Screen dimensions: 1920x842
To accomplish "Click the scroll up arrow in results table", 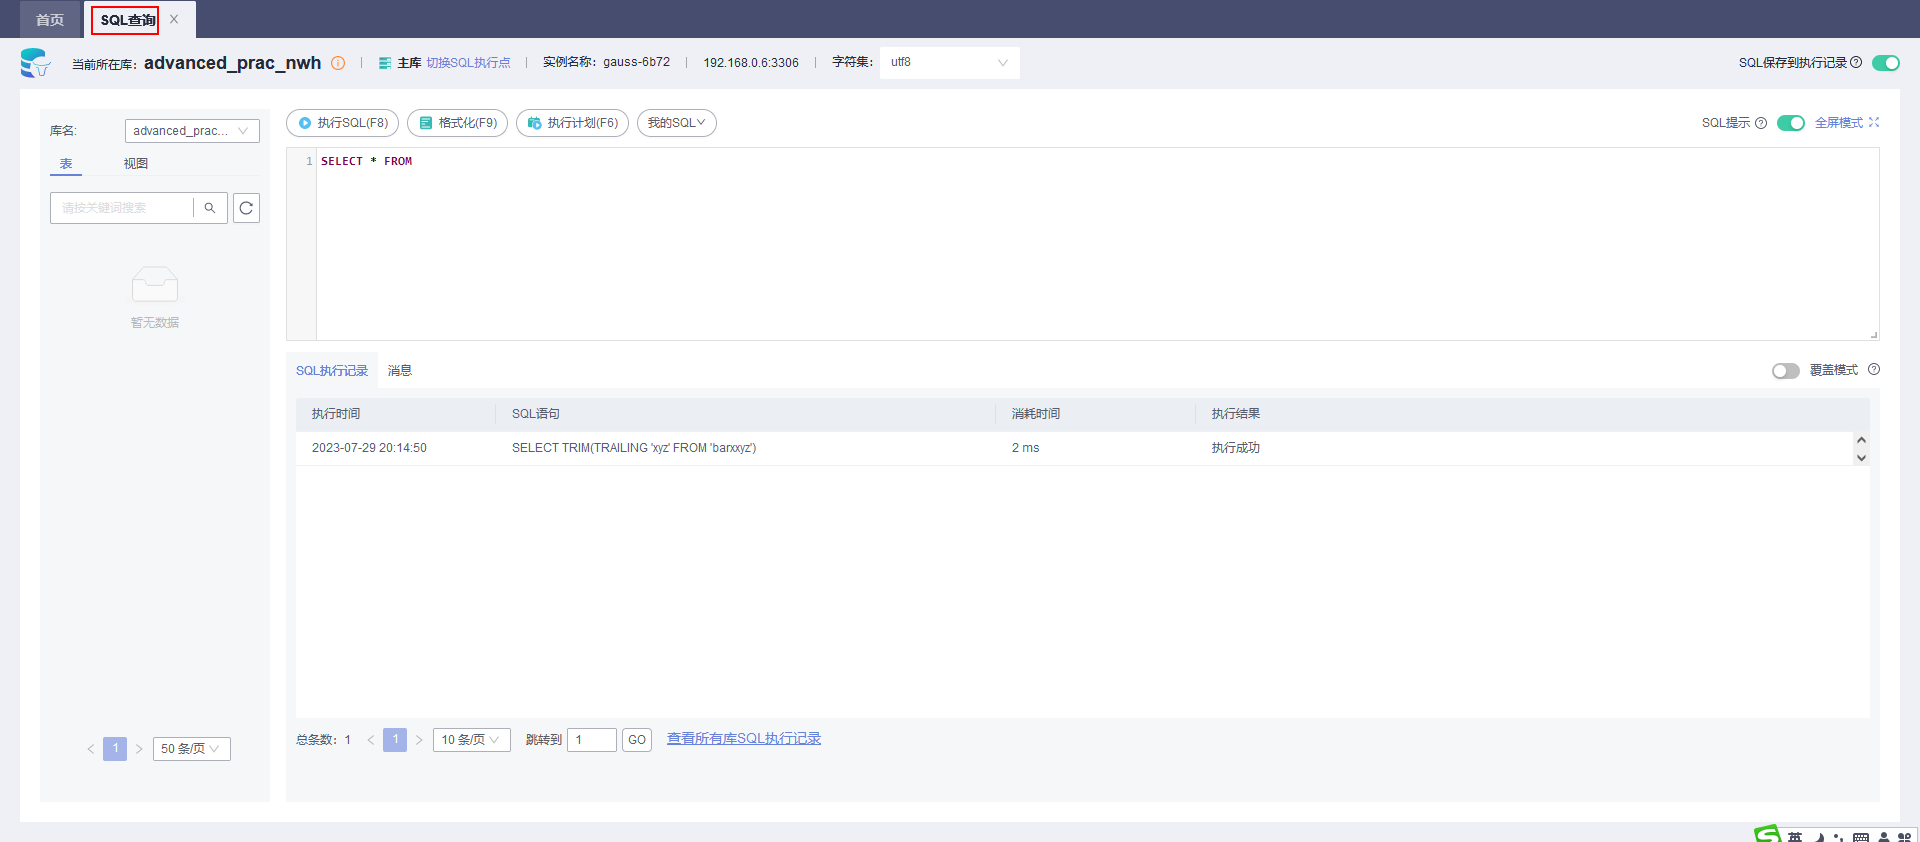I will coord(1861,440).
